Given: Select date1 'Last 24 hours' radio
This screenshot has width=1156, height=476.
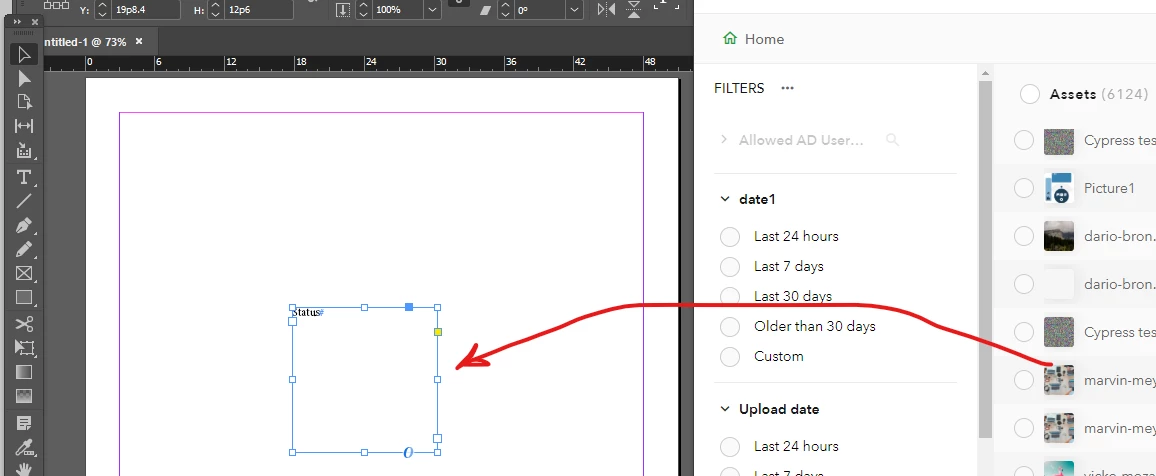Looking at the screenshot, I should tap(730, 237).
